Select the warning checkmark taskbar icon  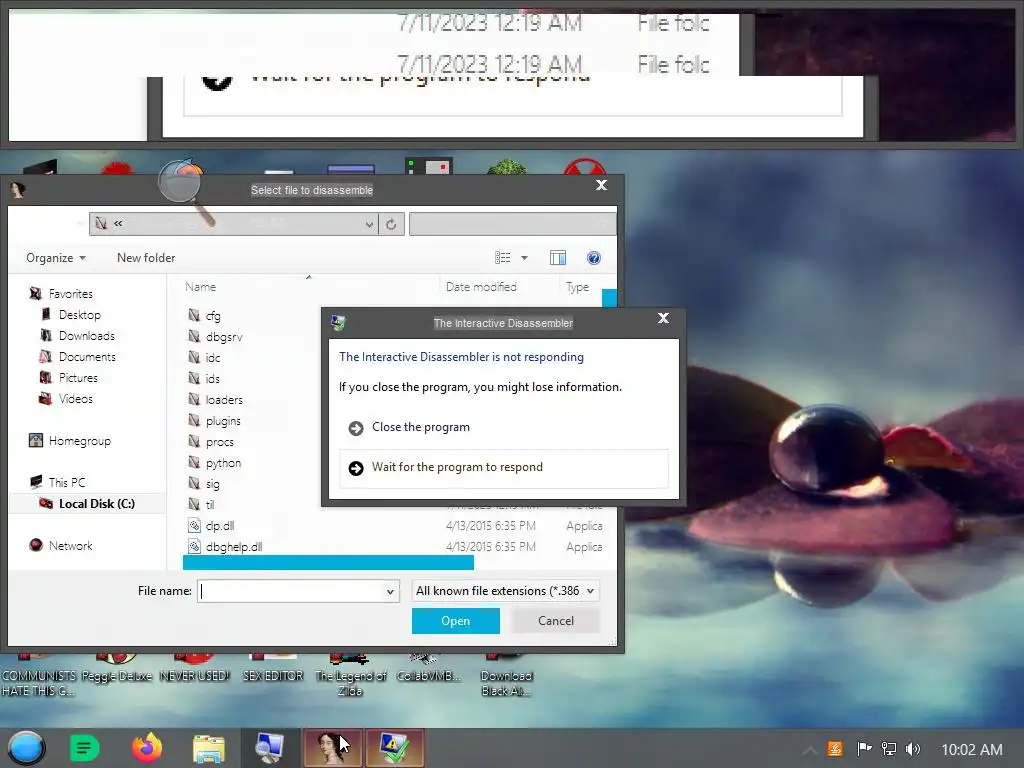(394, 748)
